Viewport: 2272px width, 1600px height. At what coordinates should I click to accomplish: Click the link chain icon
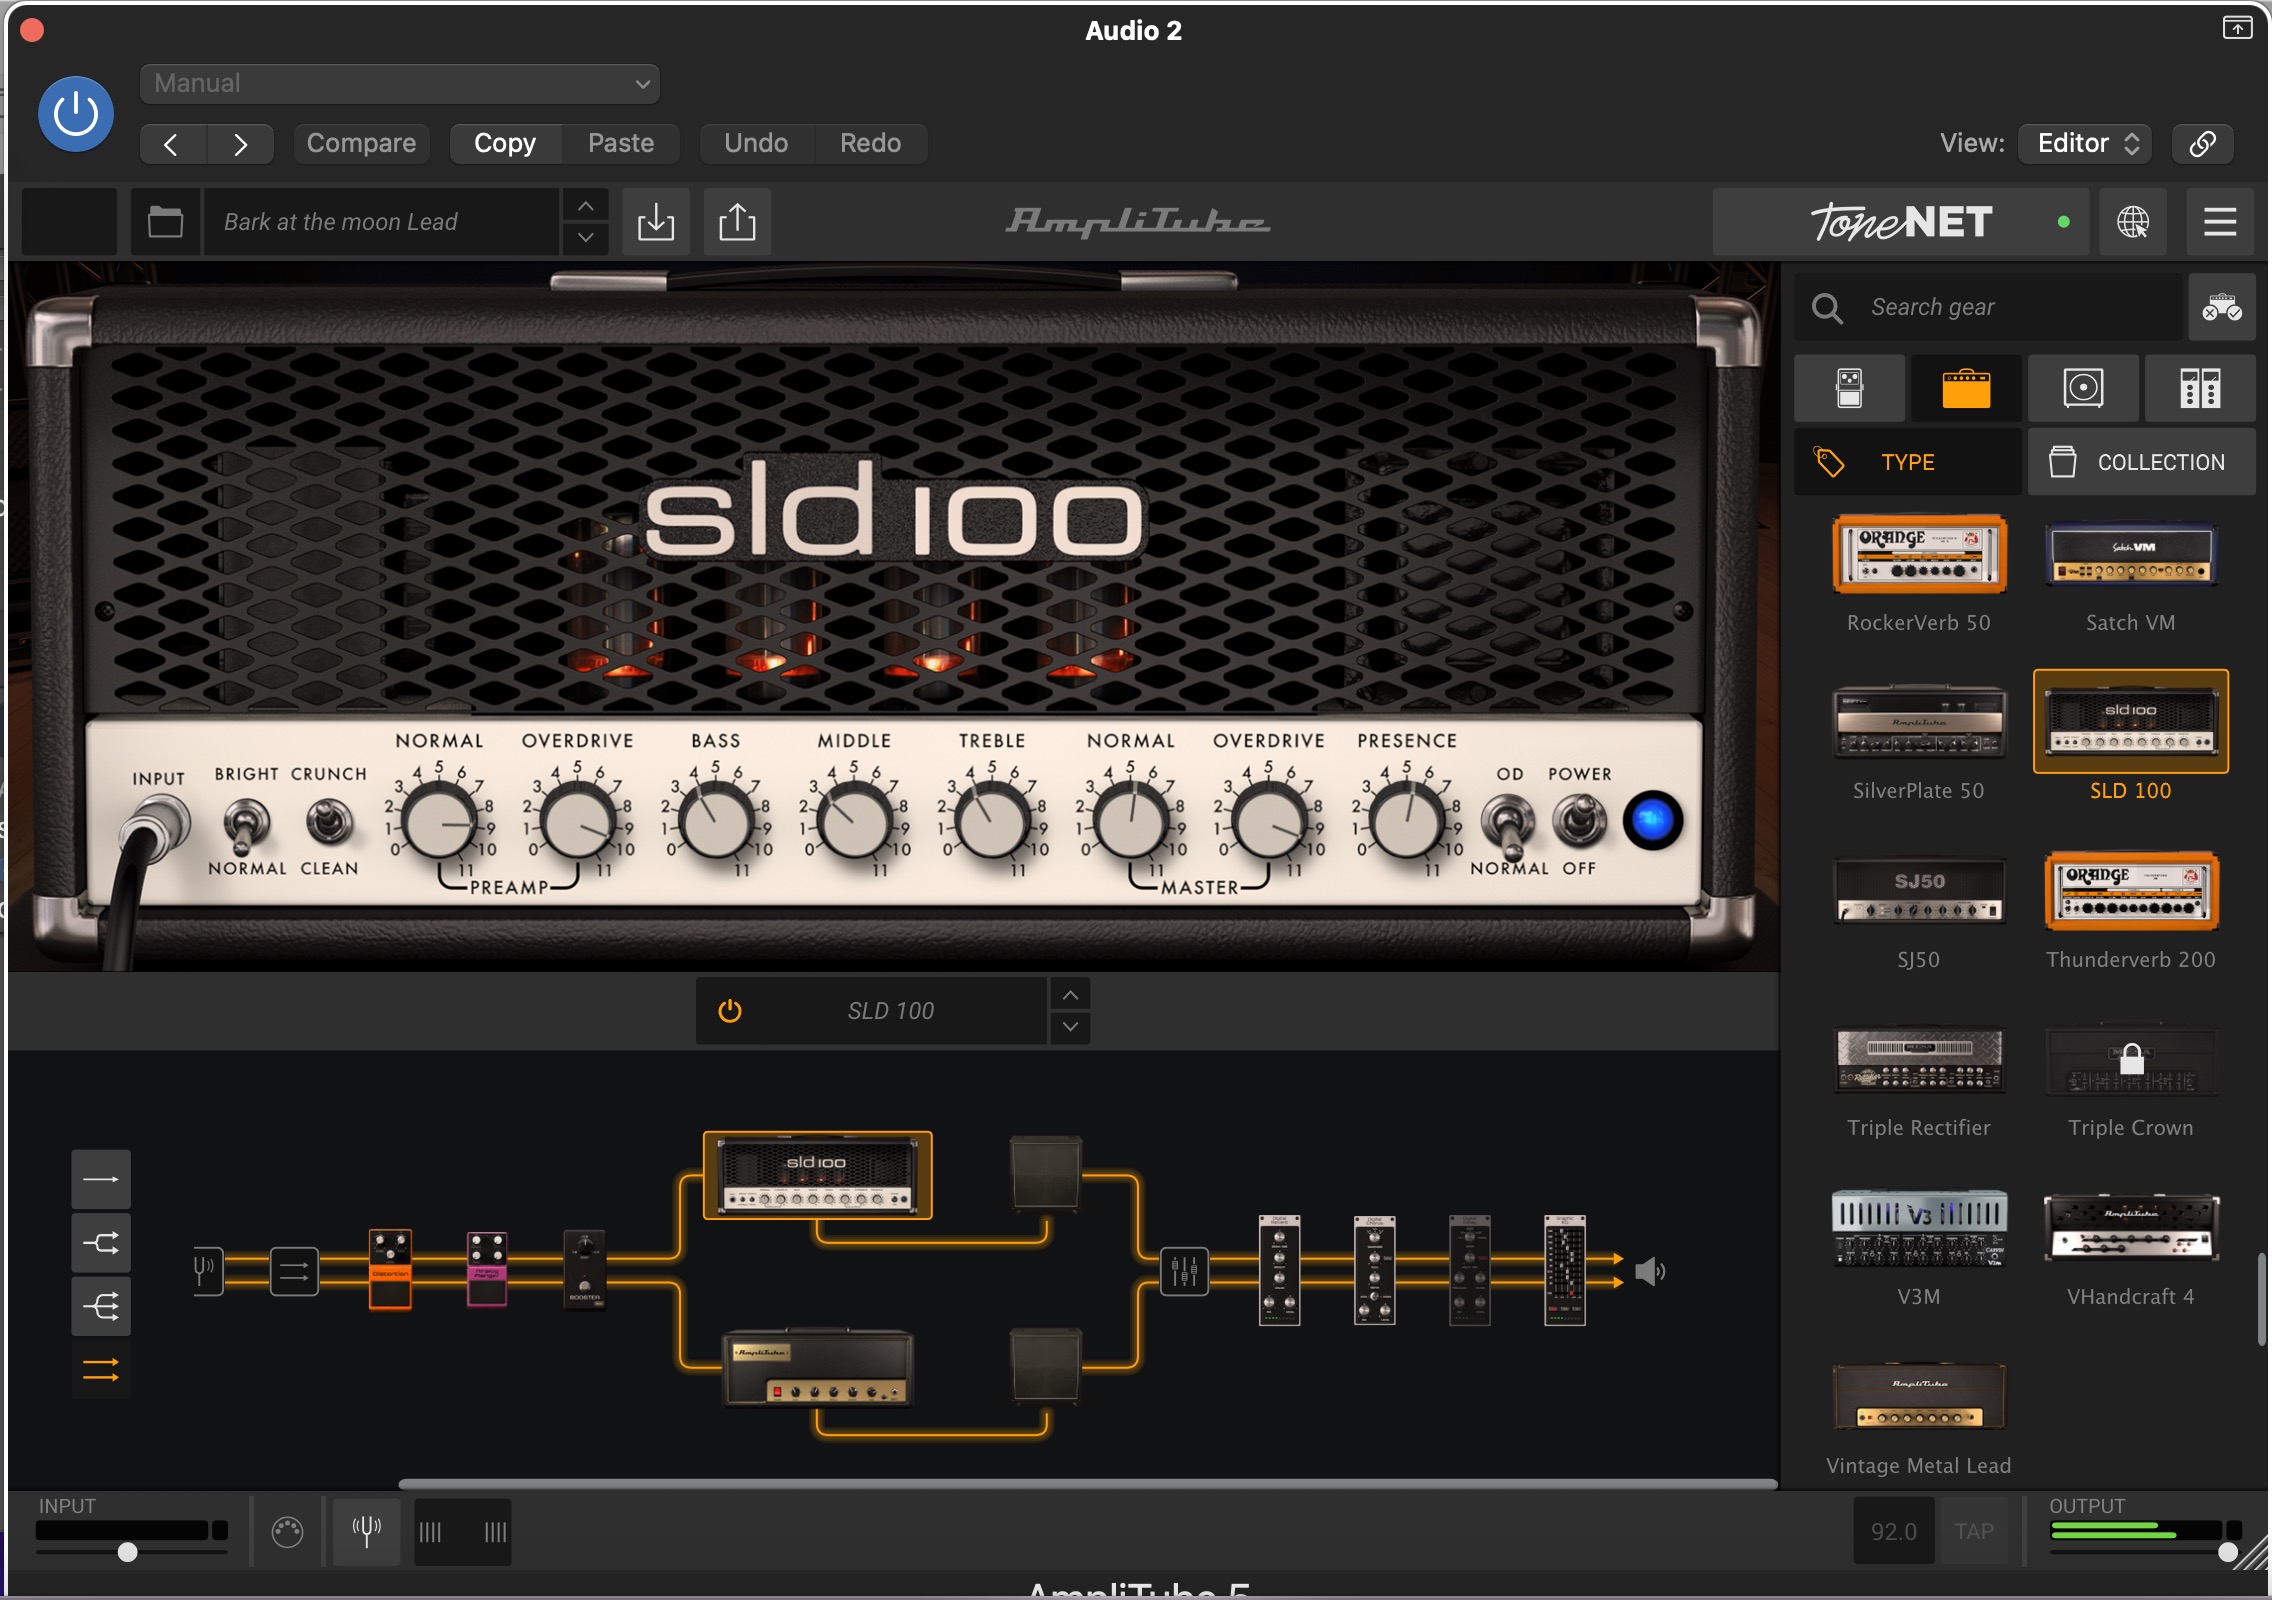(2203, 144)
